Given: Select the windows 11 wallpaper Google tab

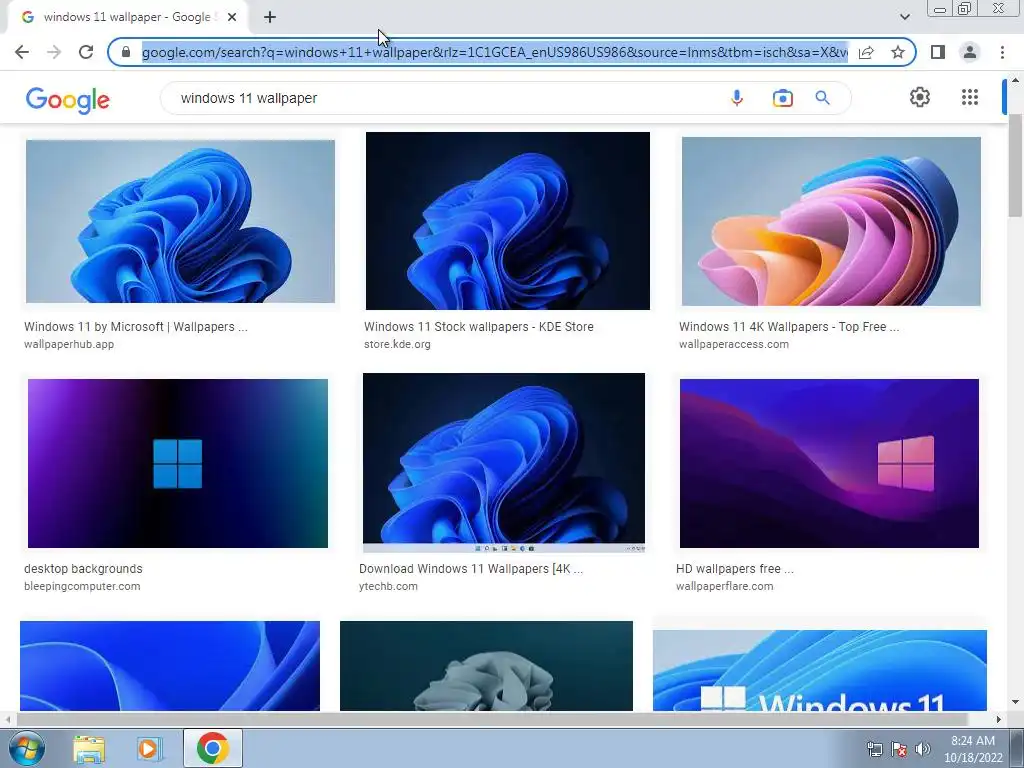Looking at the screenshot, I should click(127, 17).
